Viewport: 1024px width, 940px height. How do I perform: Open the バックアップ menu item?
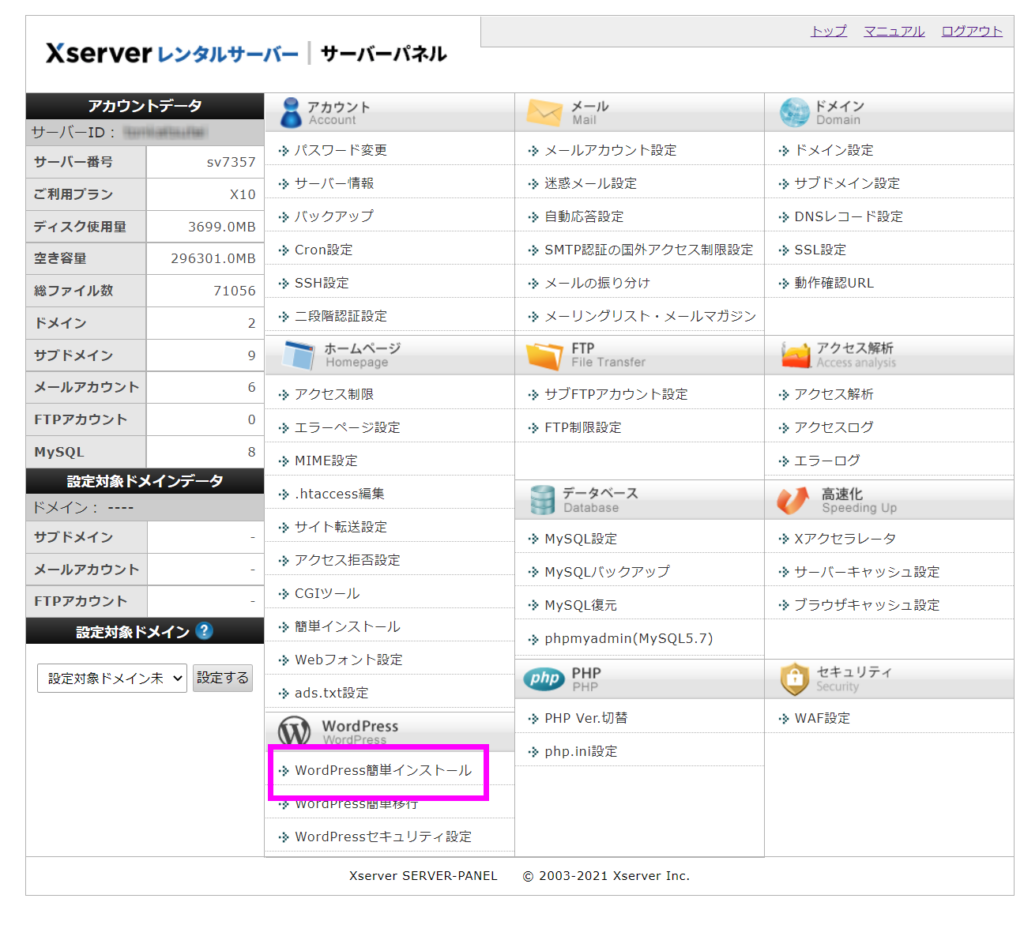tap(334, 216)
